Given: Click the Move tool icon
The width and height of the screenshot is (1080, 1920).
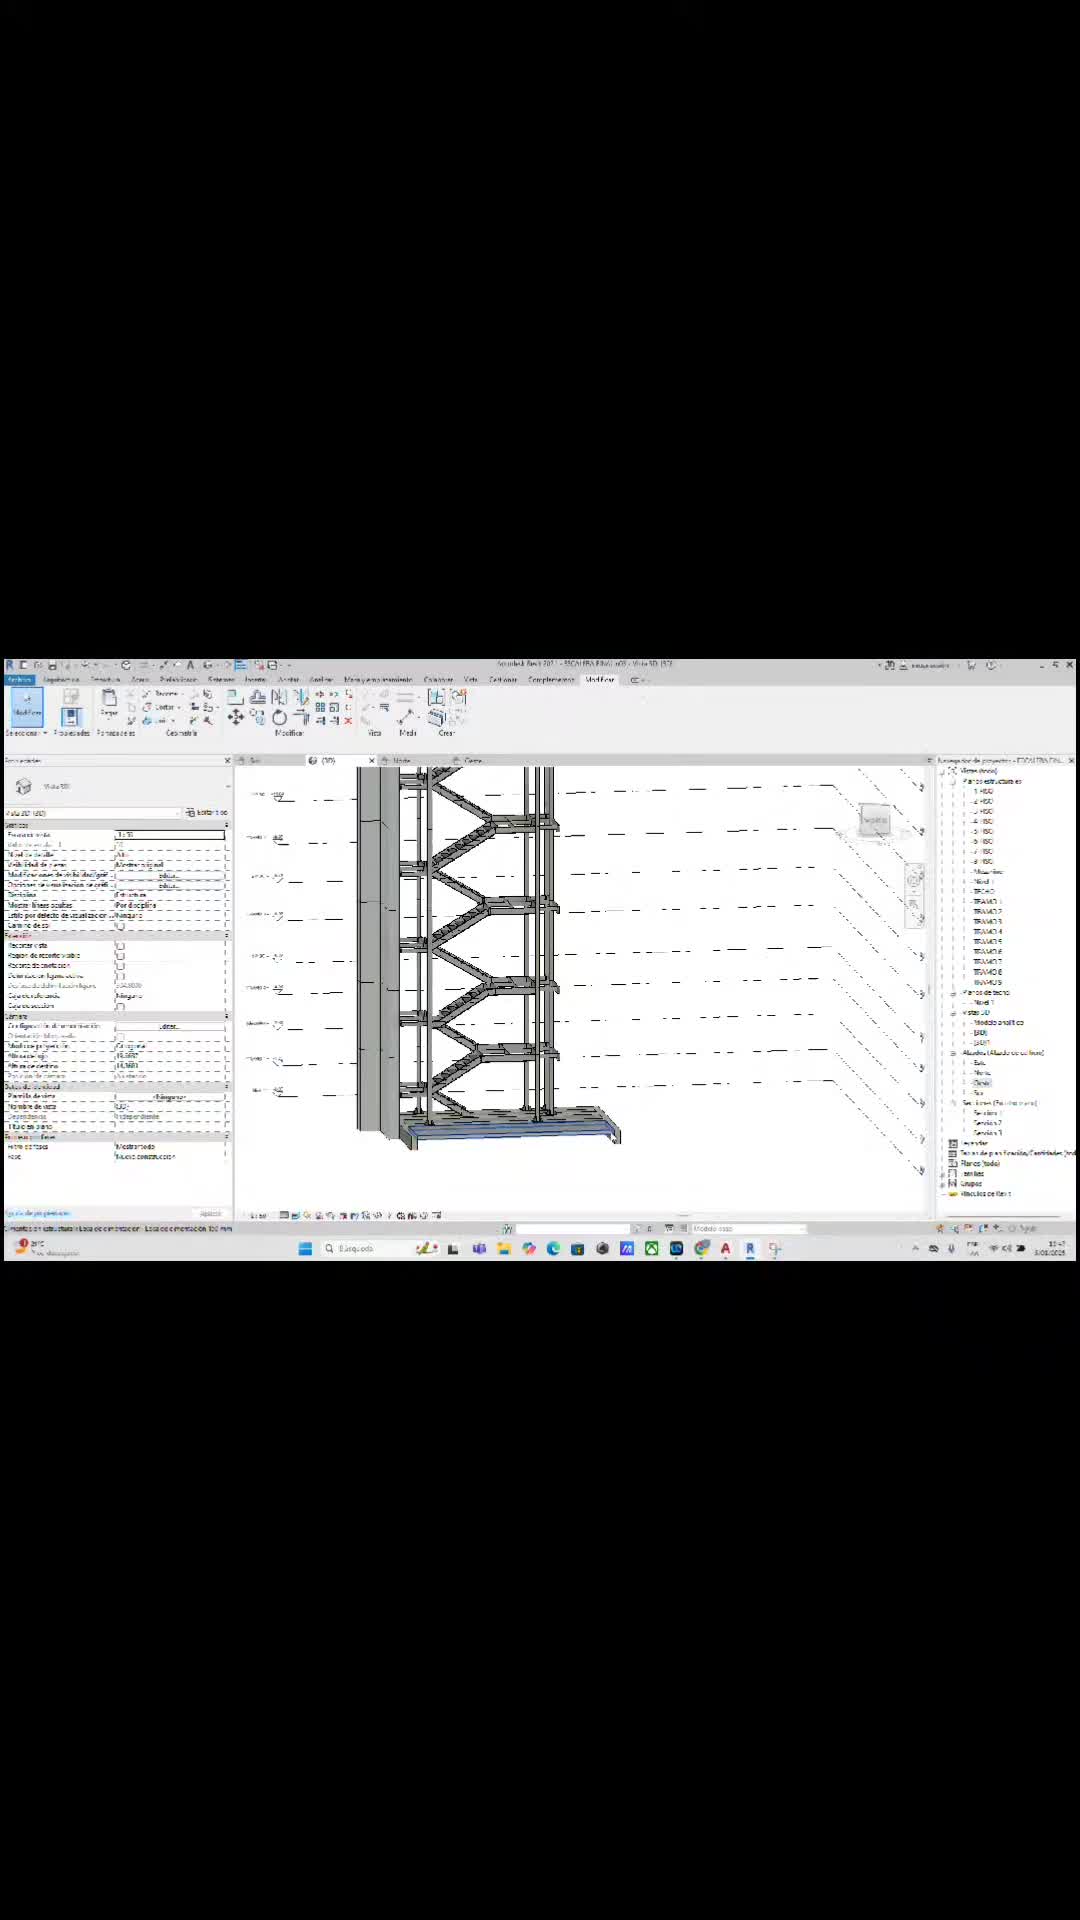Looking at the screenshot, I should pyautogui.click(x=236, y=717).
